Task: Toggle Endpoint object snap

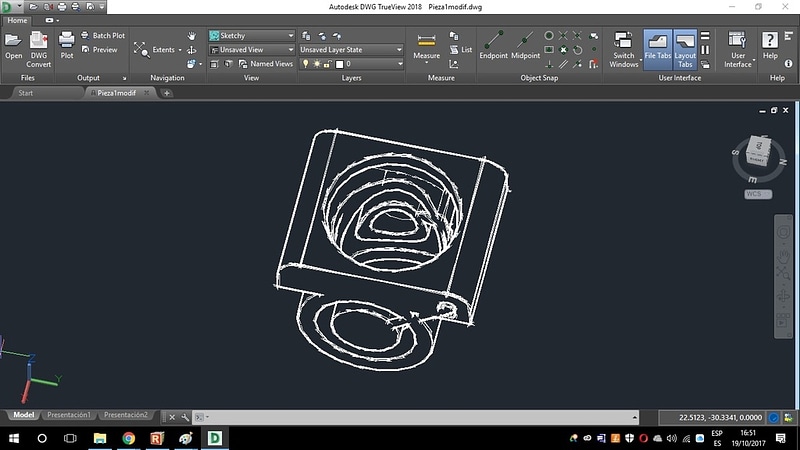Action: click(x=493, y=45)
